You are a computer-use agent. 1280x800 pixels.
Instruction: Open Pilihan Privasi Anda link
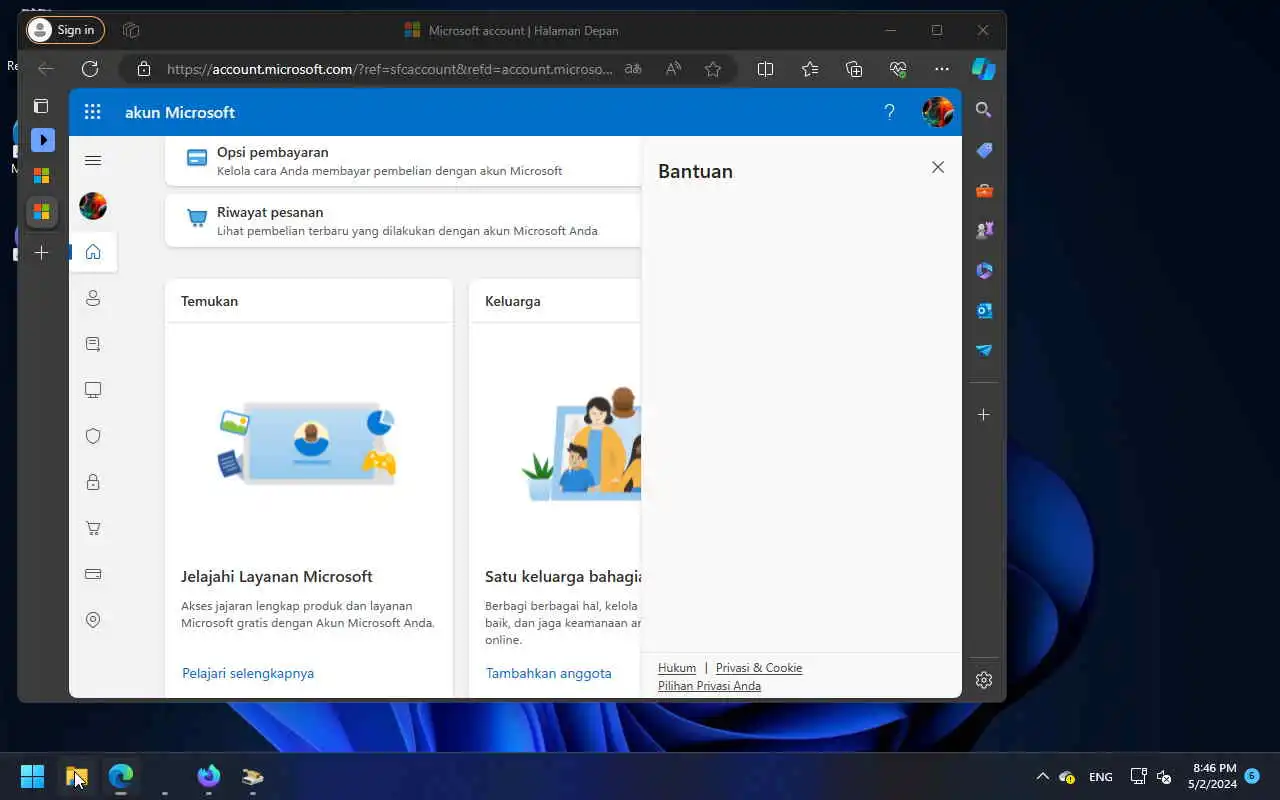coord(709,686)
